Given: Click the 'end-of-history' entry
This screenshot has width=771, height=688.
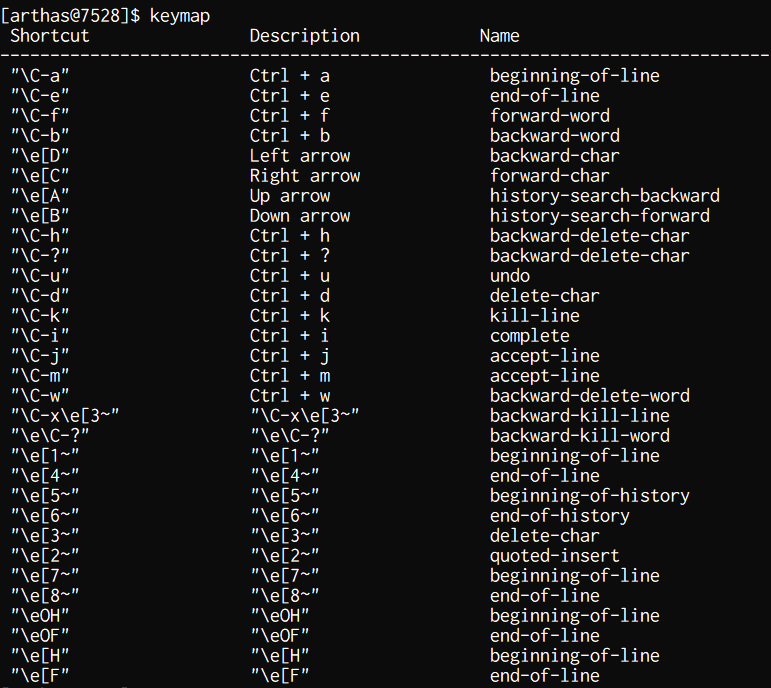Looking at the screenshot, I should tap(559, 515).
